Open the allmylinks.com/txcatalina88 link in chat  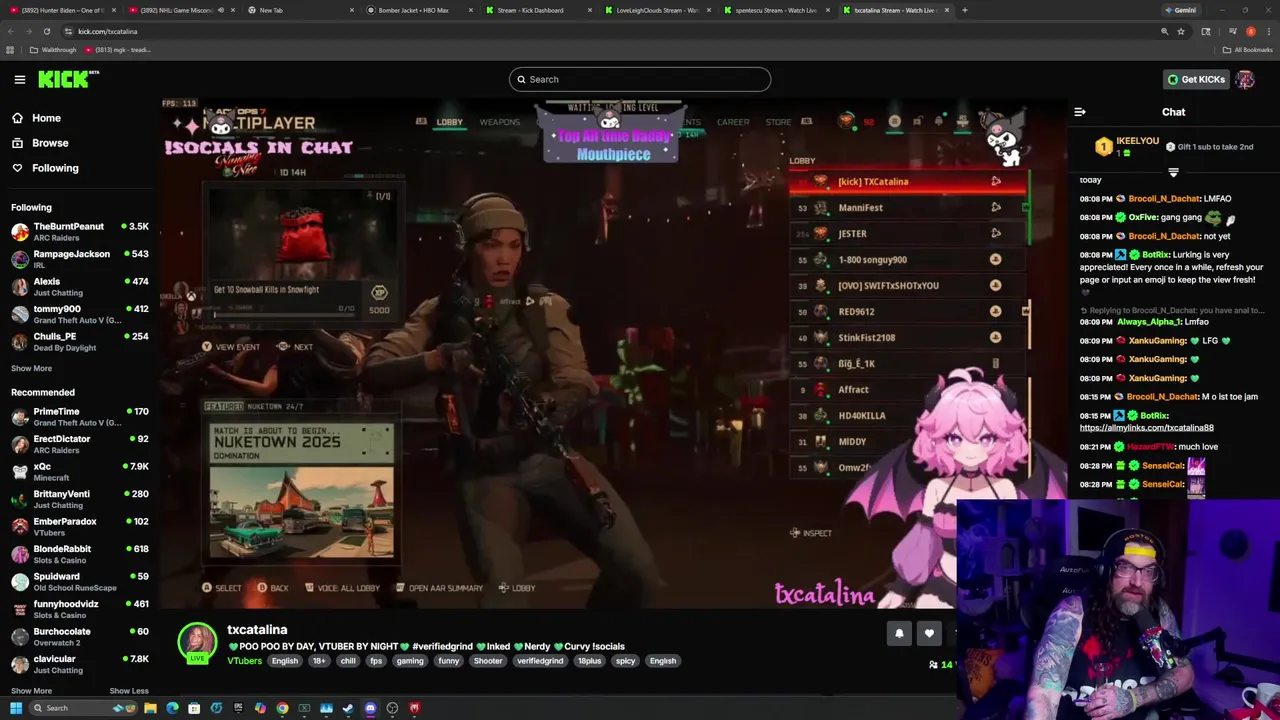click(1146, 428)
